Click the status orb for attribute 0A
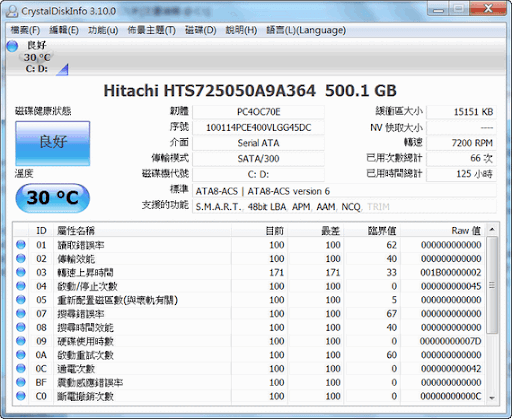Screen dimensions: 512x419 pos(21,355)
